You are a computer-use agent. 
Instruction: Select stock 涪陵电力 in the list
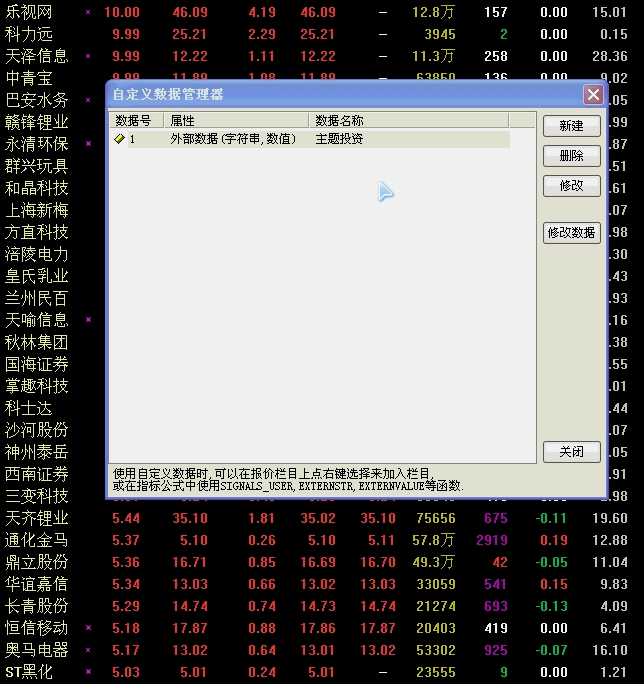(x=37, y=254)
